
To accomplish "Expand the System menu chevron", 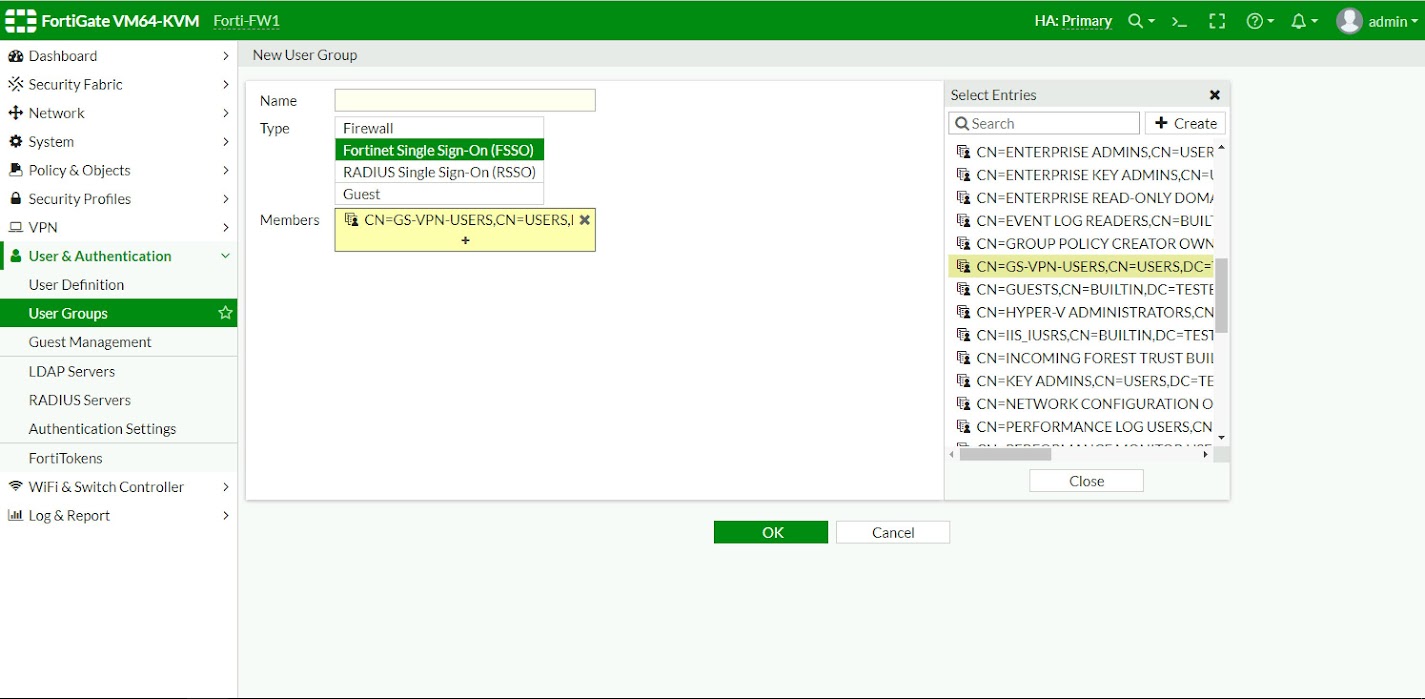I will (x=226, y=142).
